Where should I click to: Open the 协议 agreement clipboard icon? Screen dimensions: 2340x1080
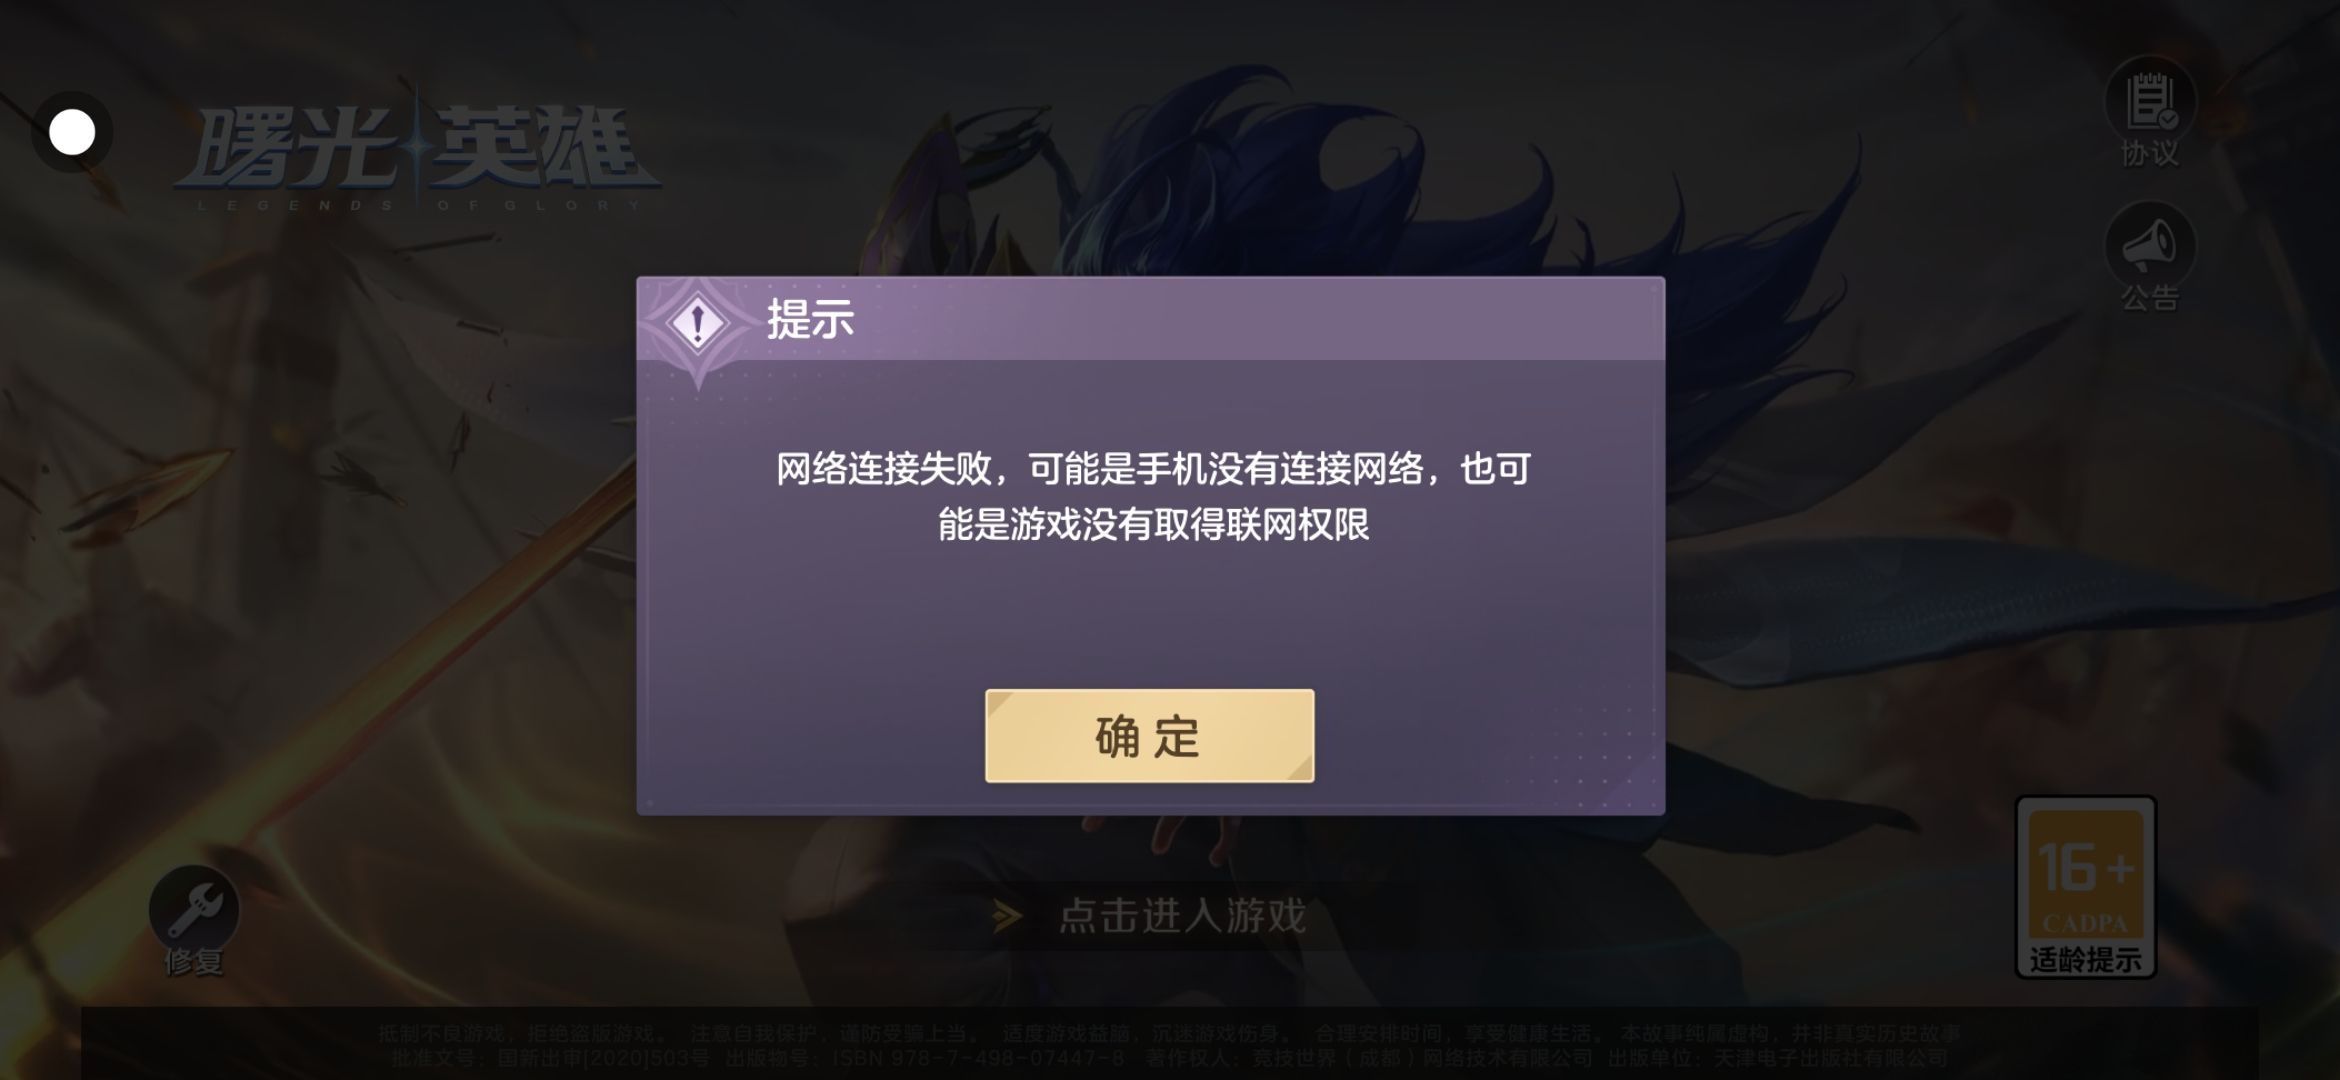click(2150, 102)
